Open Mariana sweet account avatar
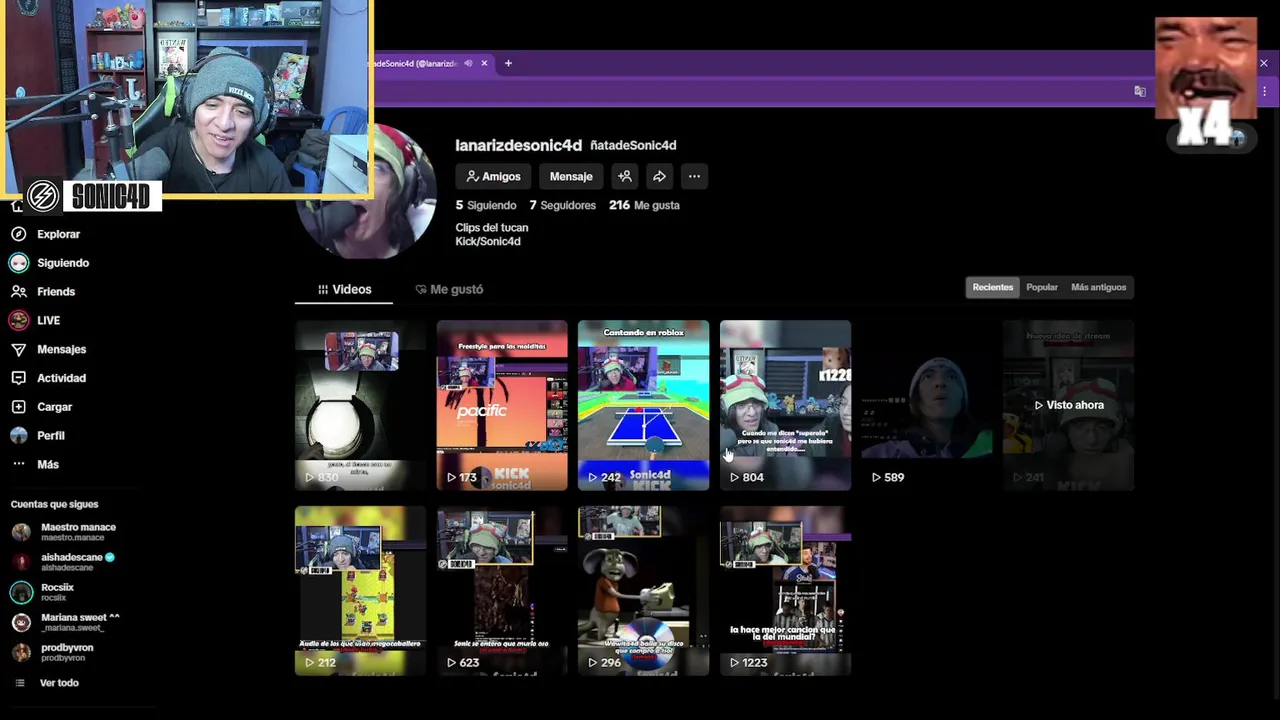Screen dimensions: 1280x720 click(21, 622)
